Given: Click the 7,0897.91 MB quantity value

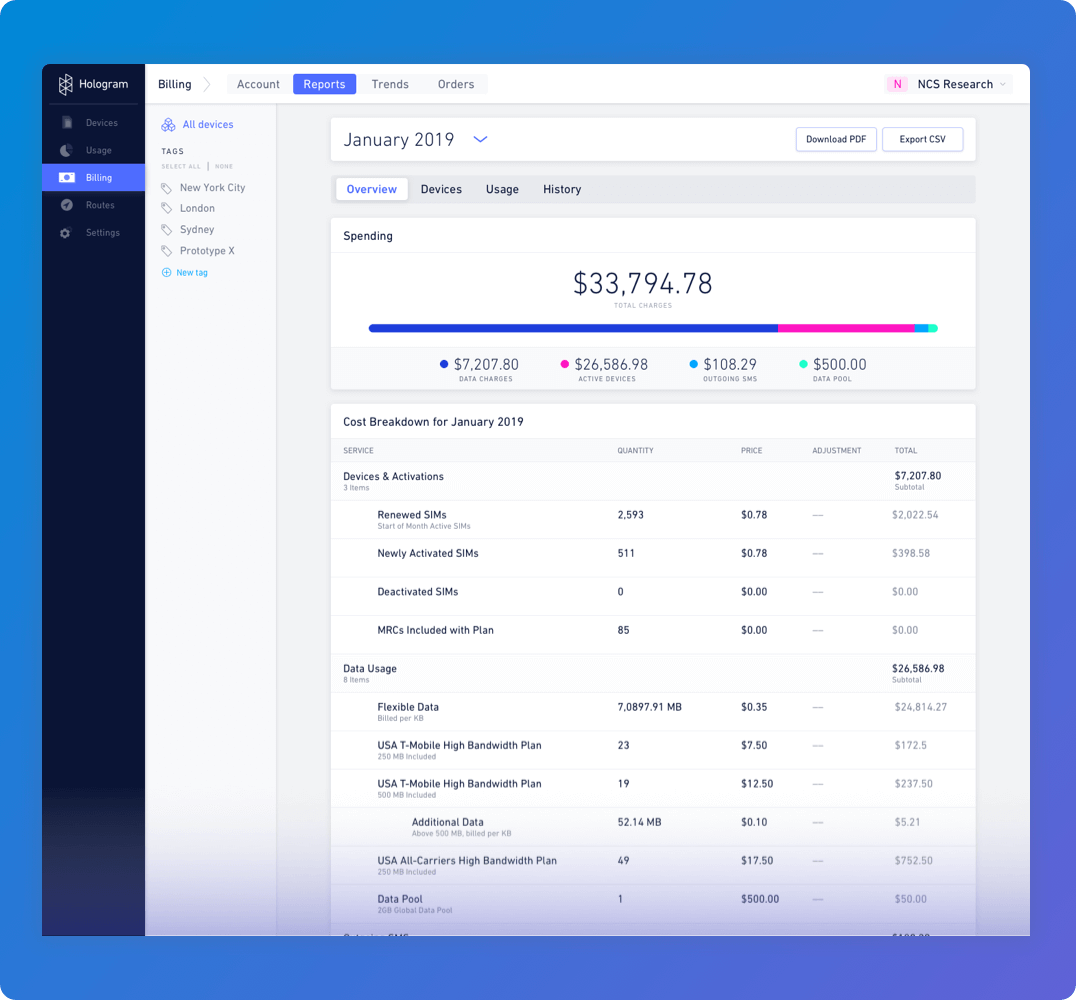Looking at the screenshot, I should coord(649,707).
